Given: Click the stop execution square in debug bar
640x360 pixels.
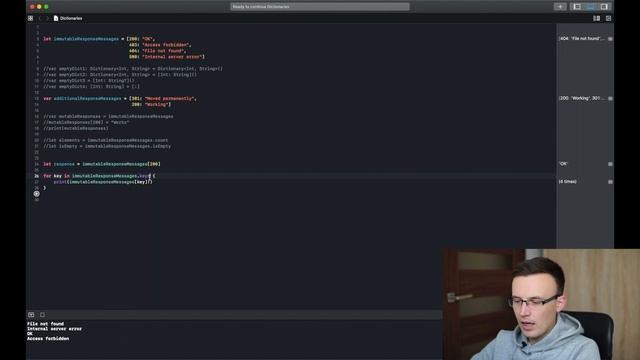Looking at the screenshot, I should point(42,315).
